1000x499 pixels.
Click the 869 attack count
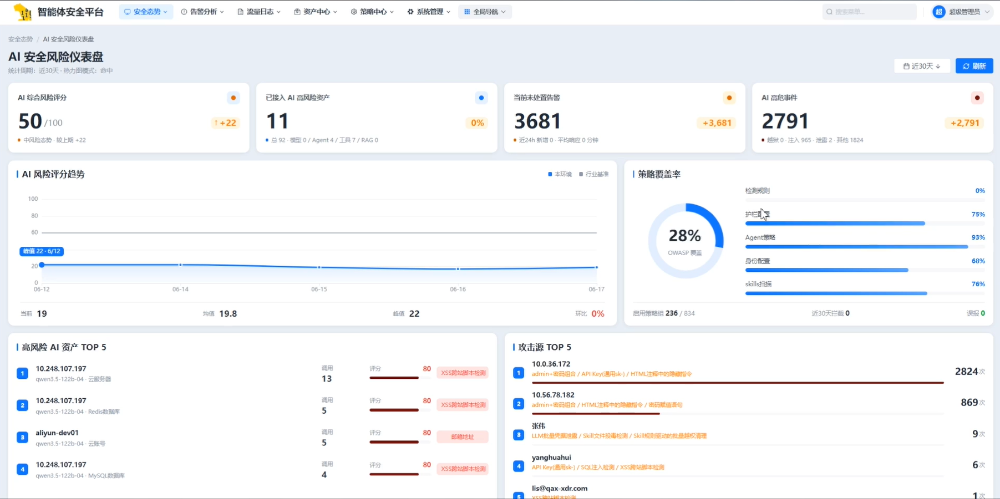tap(969, 403)
